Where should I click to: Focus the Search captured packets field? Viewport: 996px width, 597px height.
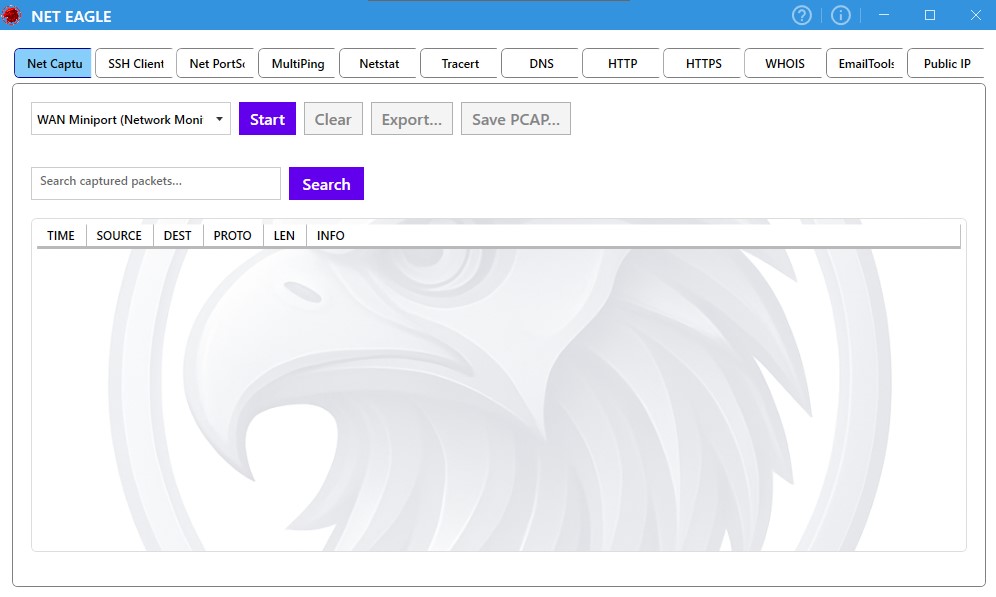coord(155,183)
